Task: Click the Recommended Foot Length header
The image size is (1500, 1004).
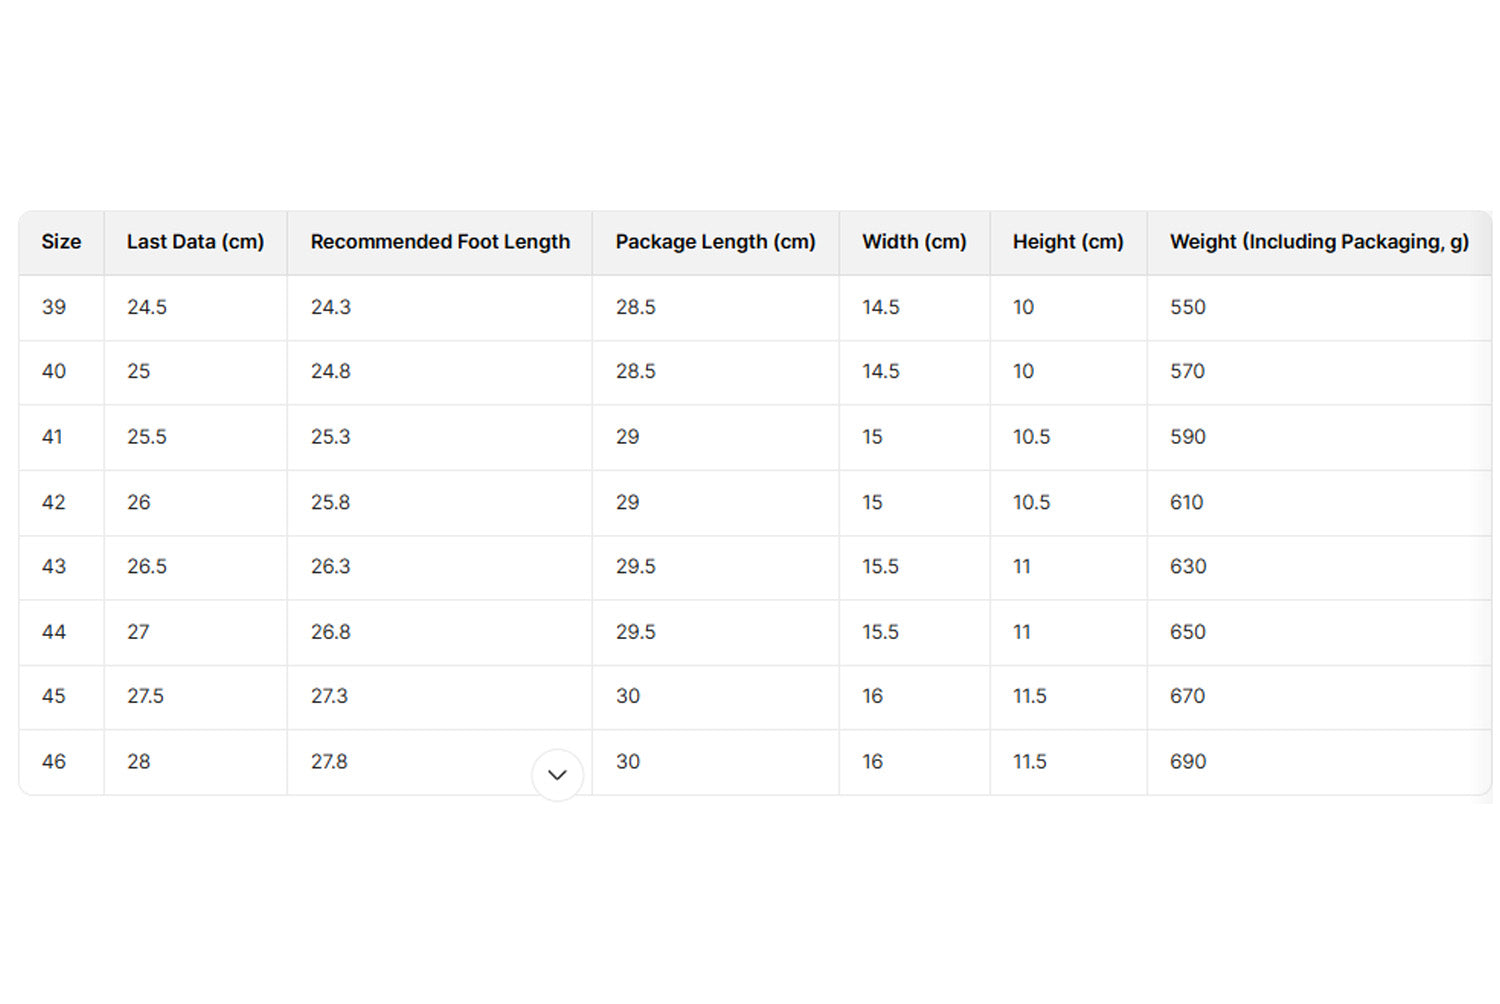Action: [x=440, y=242]
